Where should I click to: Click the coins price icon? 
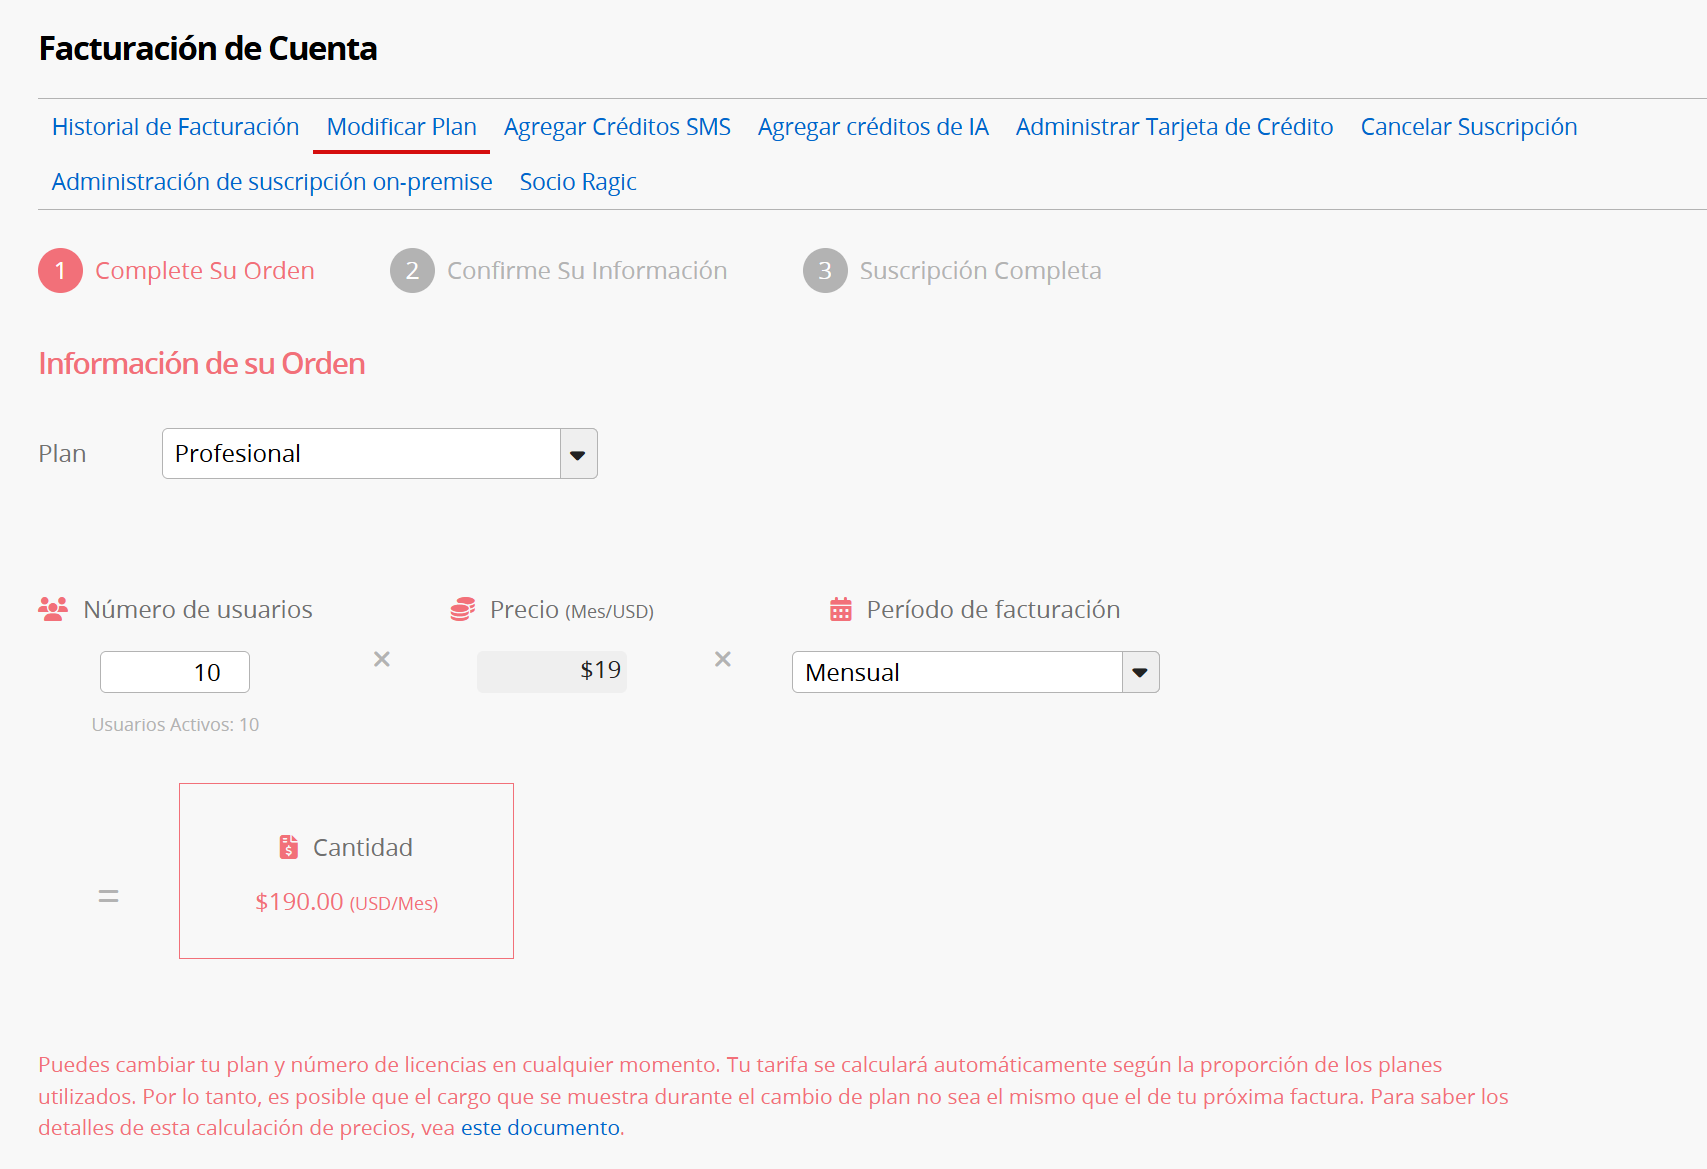[x=462, y=609]
